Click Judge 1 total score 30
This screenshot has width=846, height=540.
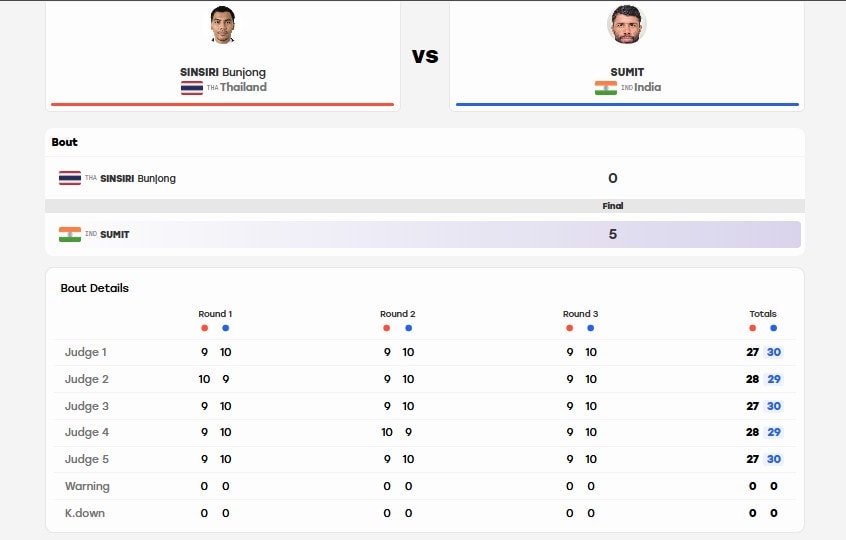pos(774,352)
